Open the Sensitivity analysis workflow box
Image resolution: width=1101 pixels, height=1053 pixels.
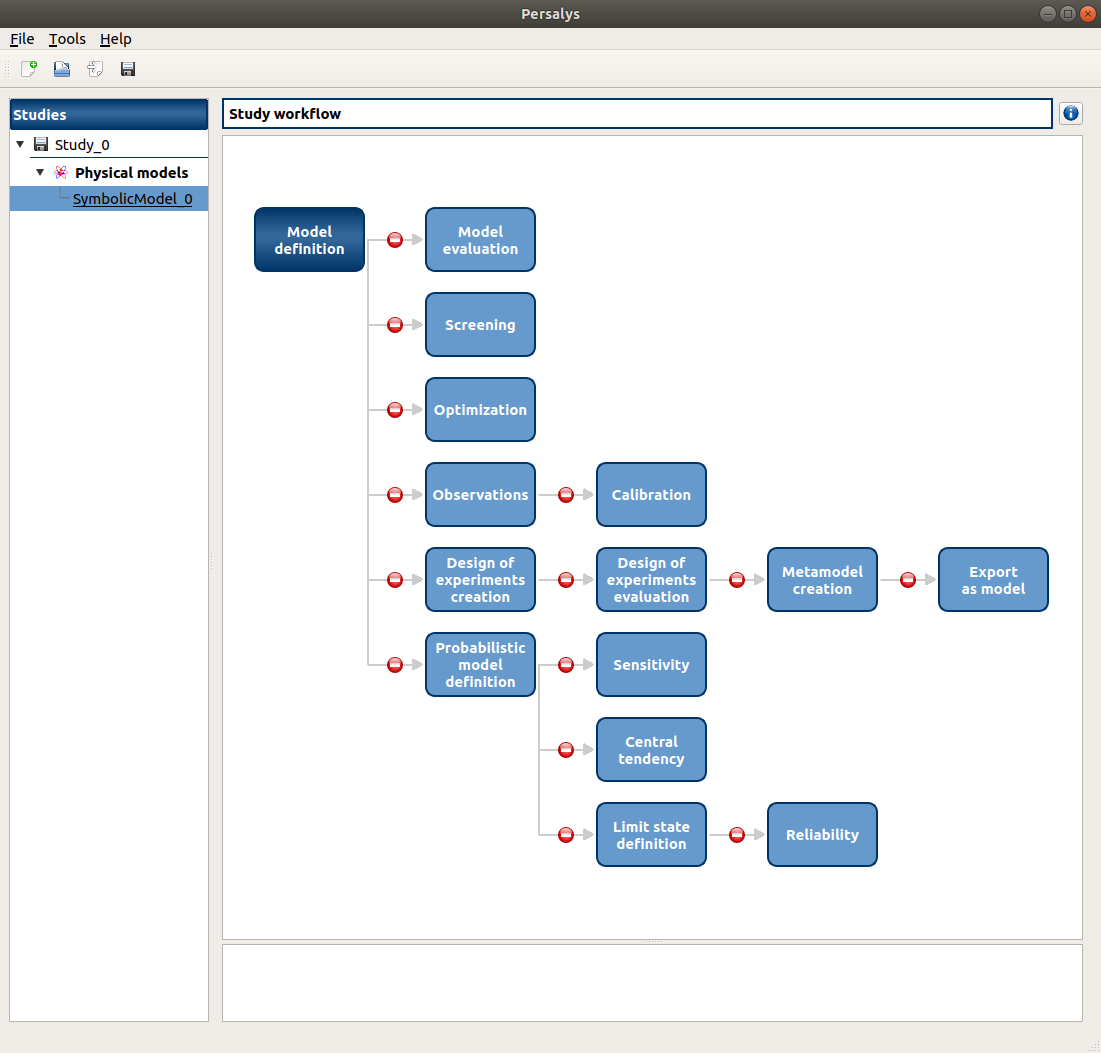pos(651,664)
